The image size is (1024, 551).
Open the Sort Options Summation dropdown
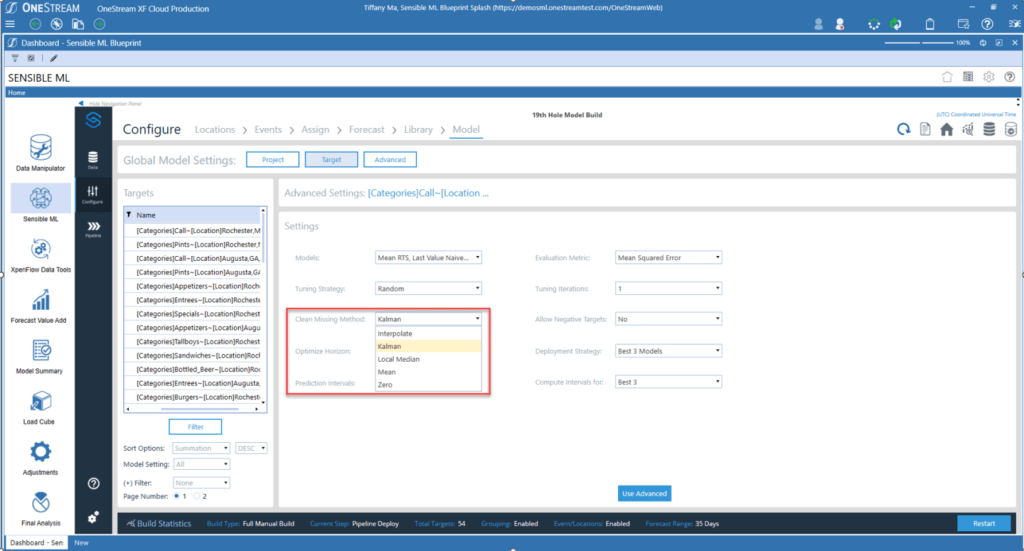[201, 448]
